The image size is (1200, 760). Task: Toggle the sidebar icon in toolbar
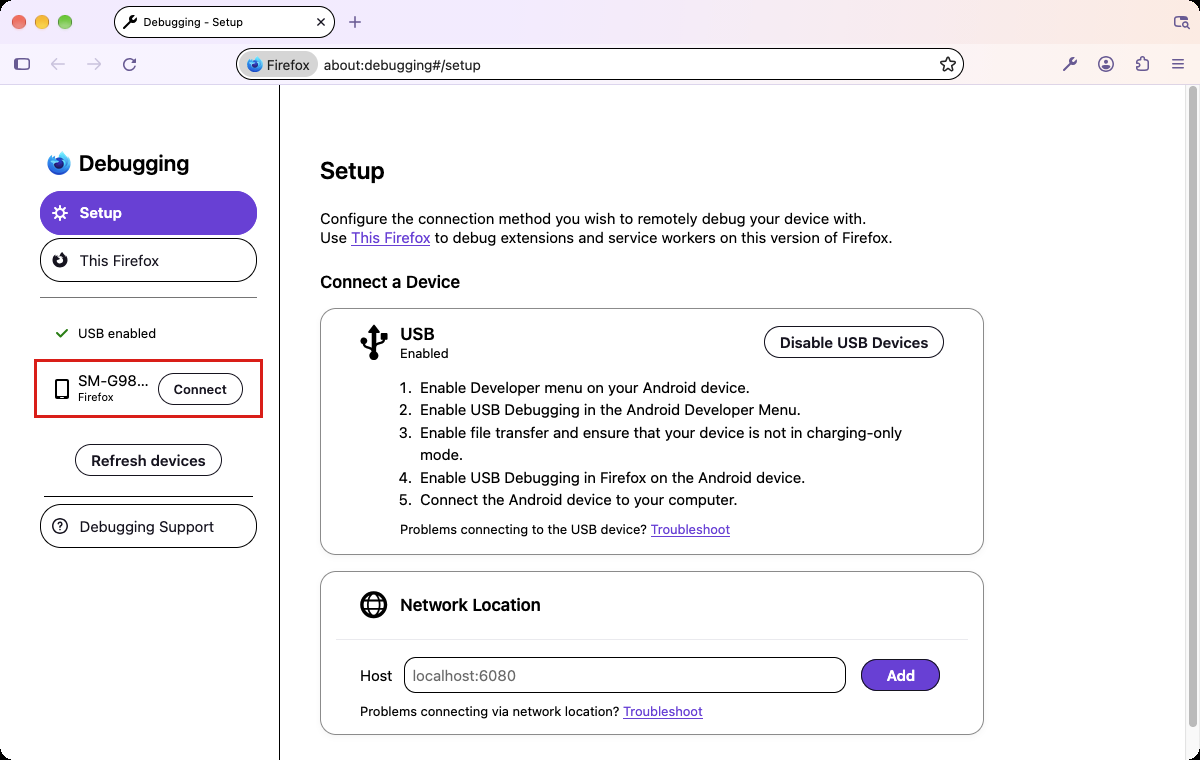tap(22, 64)
